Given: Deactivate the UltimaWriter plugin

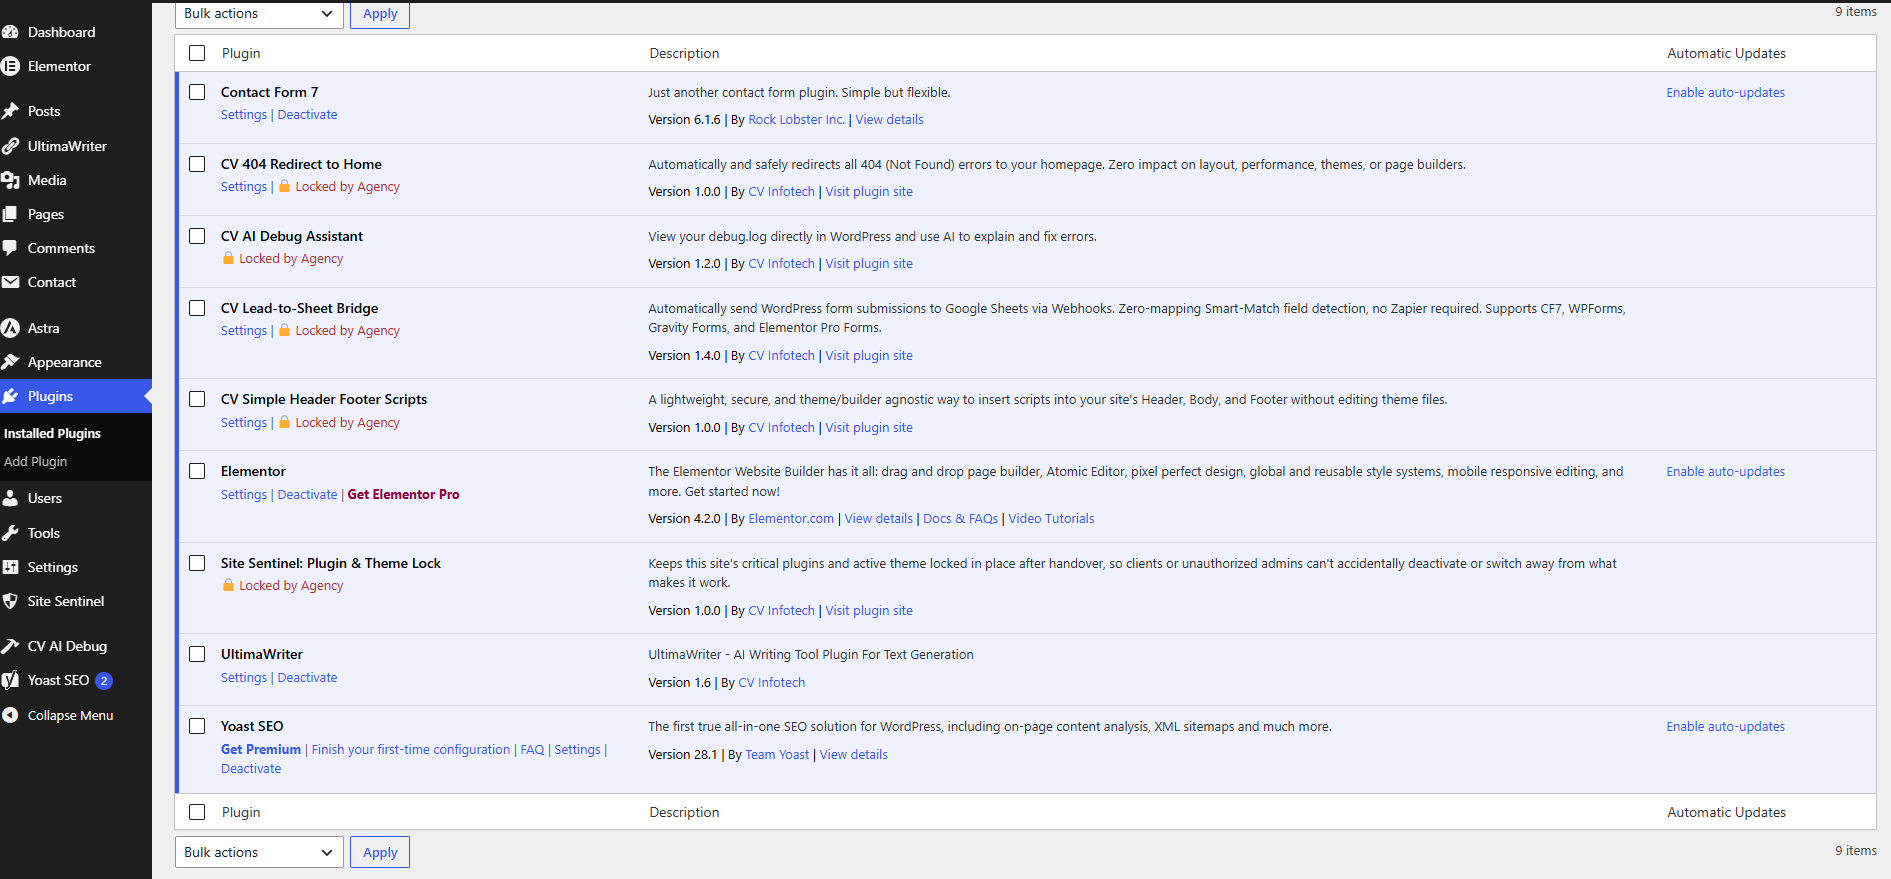Looking at the screenshot, I should tap(307, 678).
